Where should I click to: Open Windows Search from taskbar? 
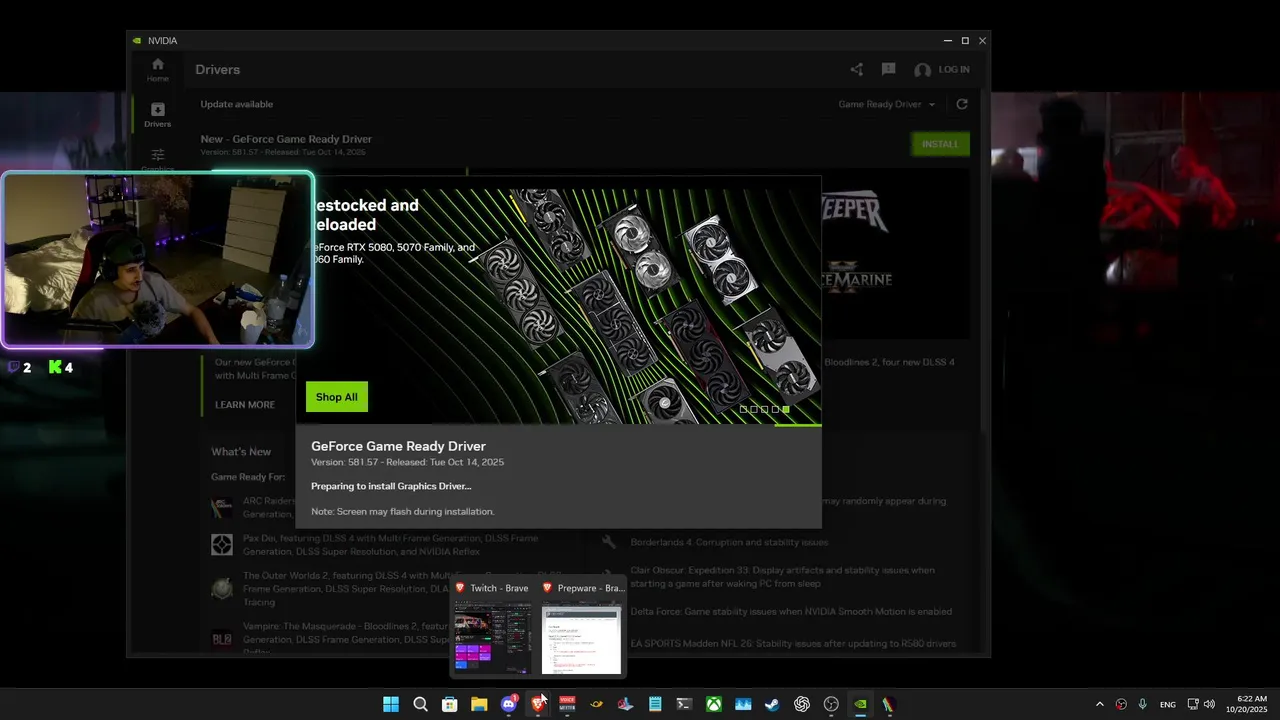[420, 704]
